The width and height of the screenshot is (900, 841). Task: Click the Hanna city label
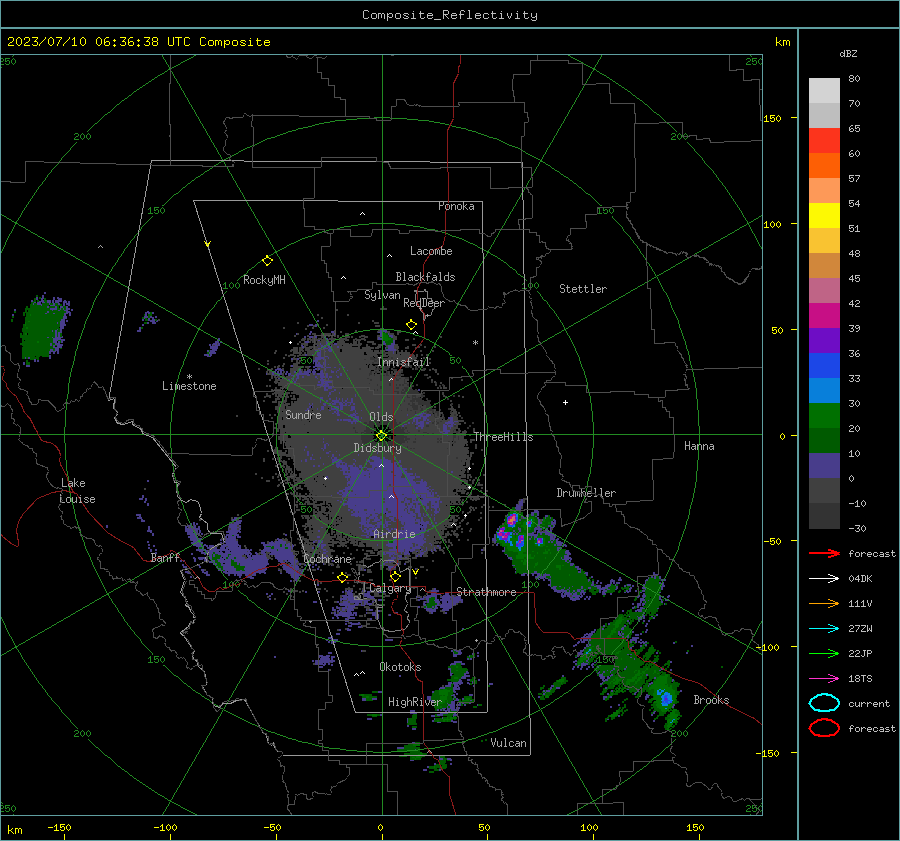[x=699, y=446]
